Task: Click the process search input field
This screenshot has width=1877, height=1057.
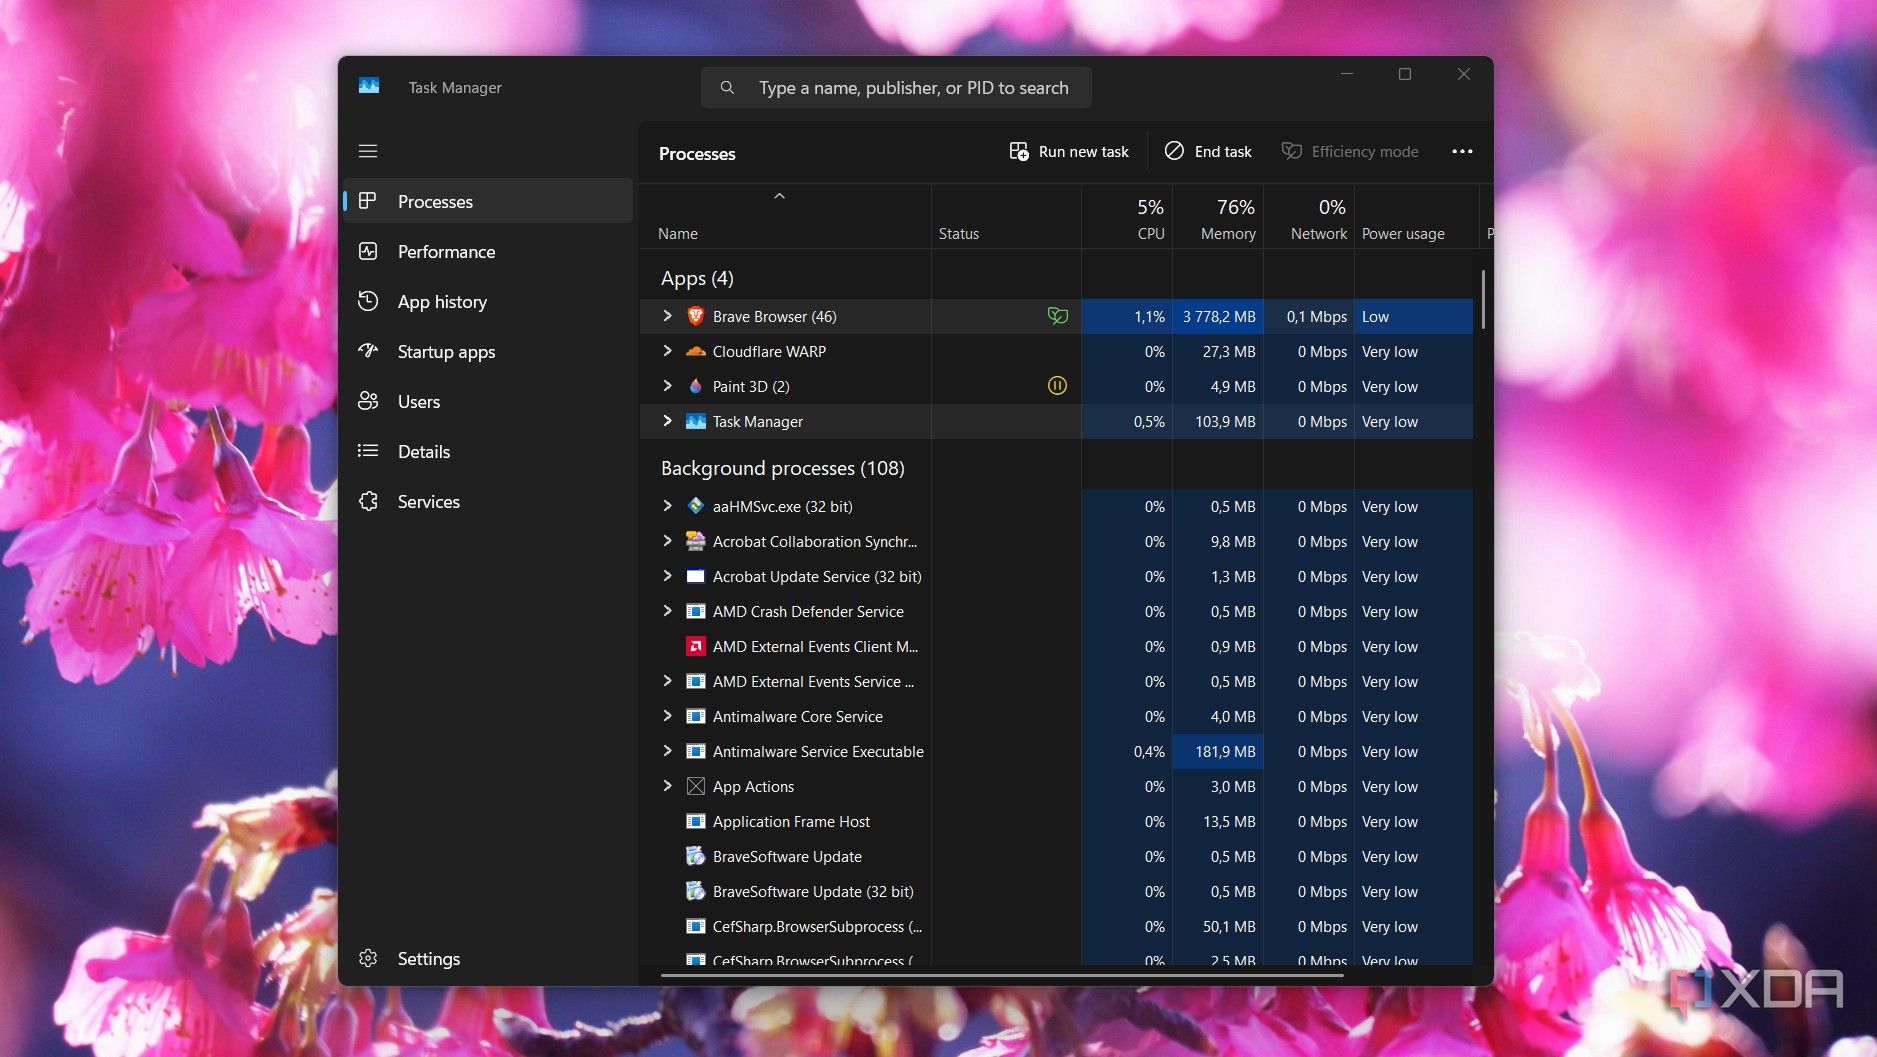Action: [896, 88]
